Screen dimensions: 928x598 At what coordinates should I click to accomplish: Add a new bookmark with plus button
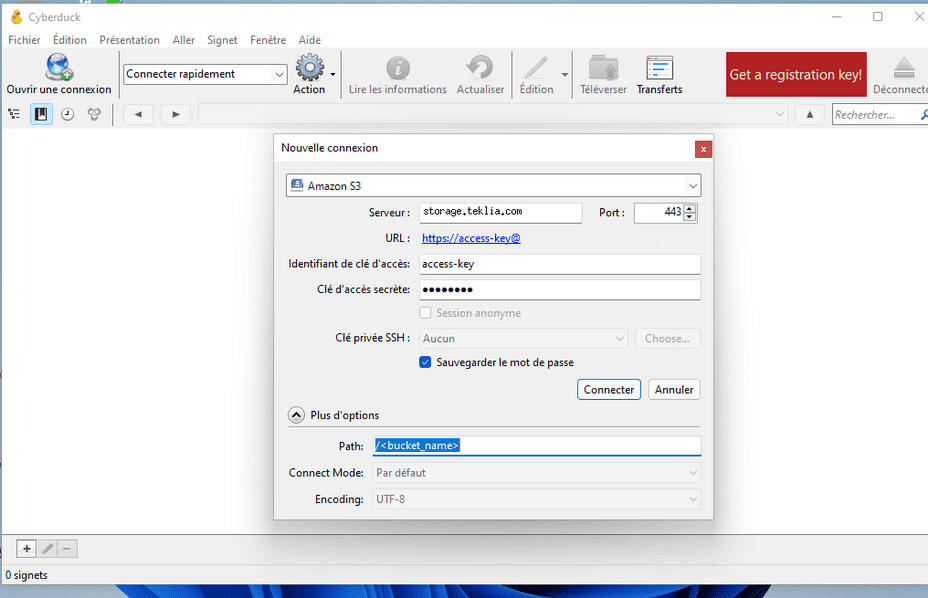[x=27, y=549]
